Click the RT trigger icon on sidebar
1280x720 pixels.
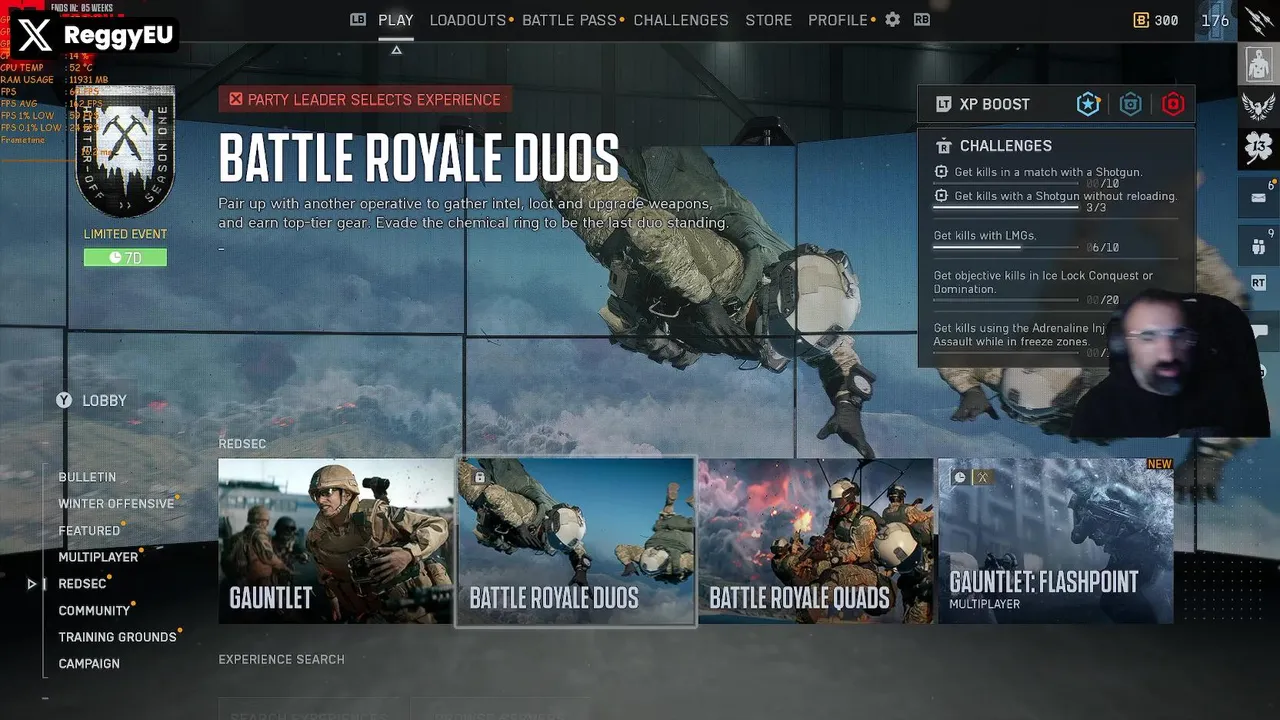[1259, 283]
